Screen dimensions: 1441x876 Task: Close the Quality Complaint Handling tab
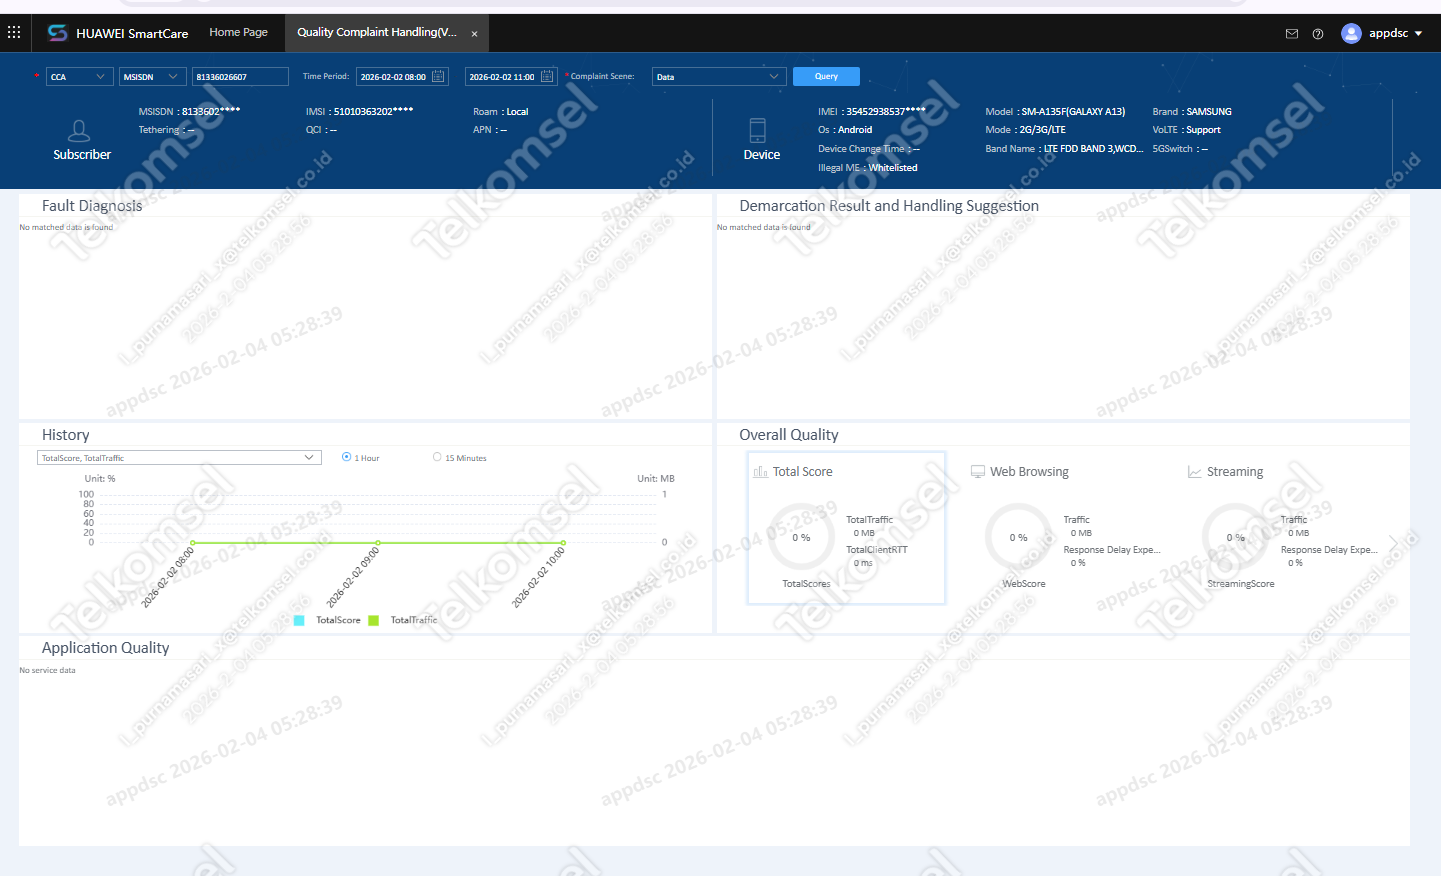[x=474, y=34]
